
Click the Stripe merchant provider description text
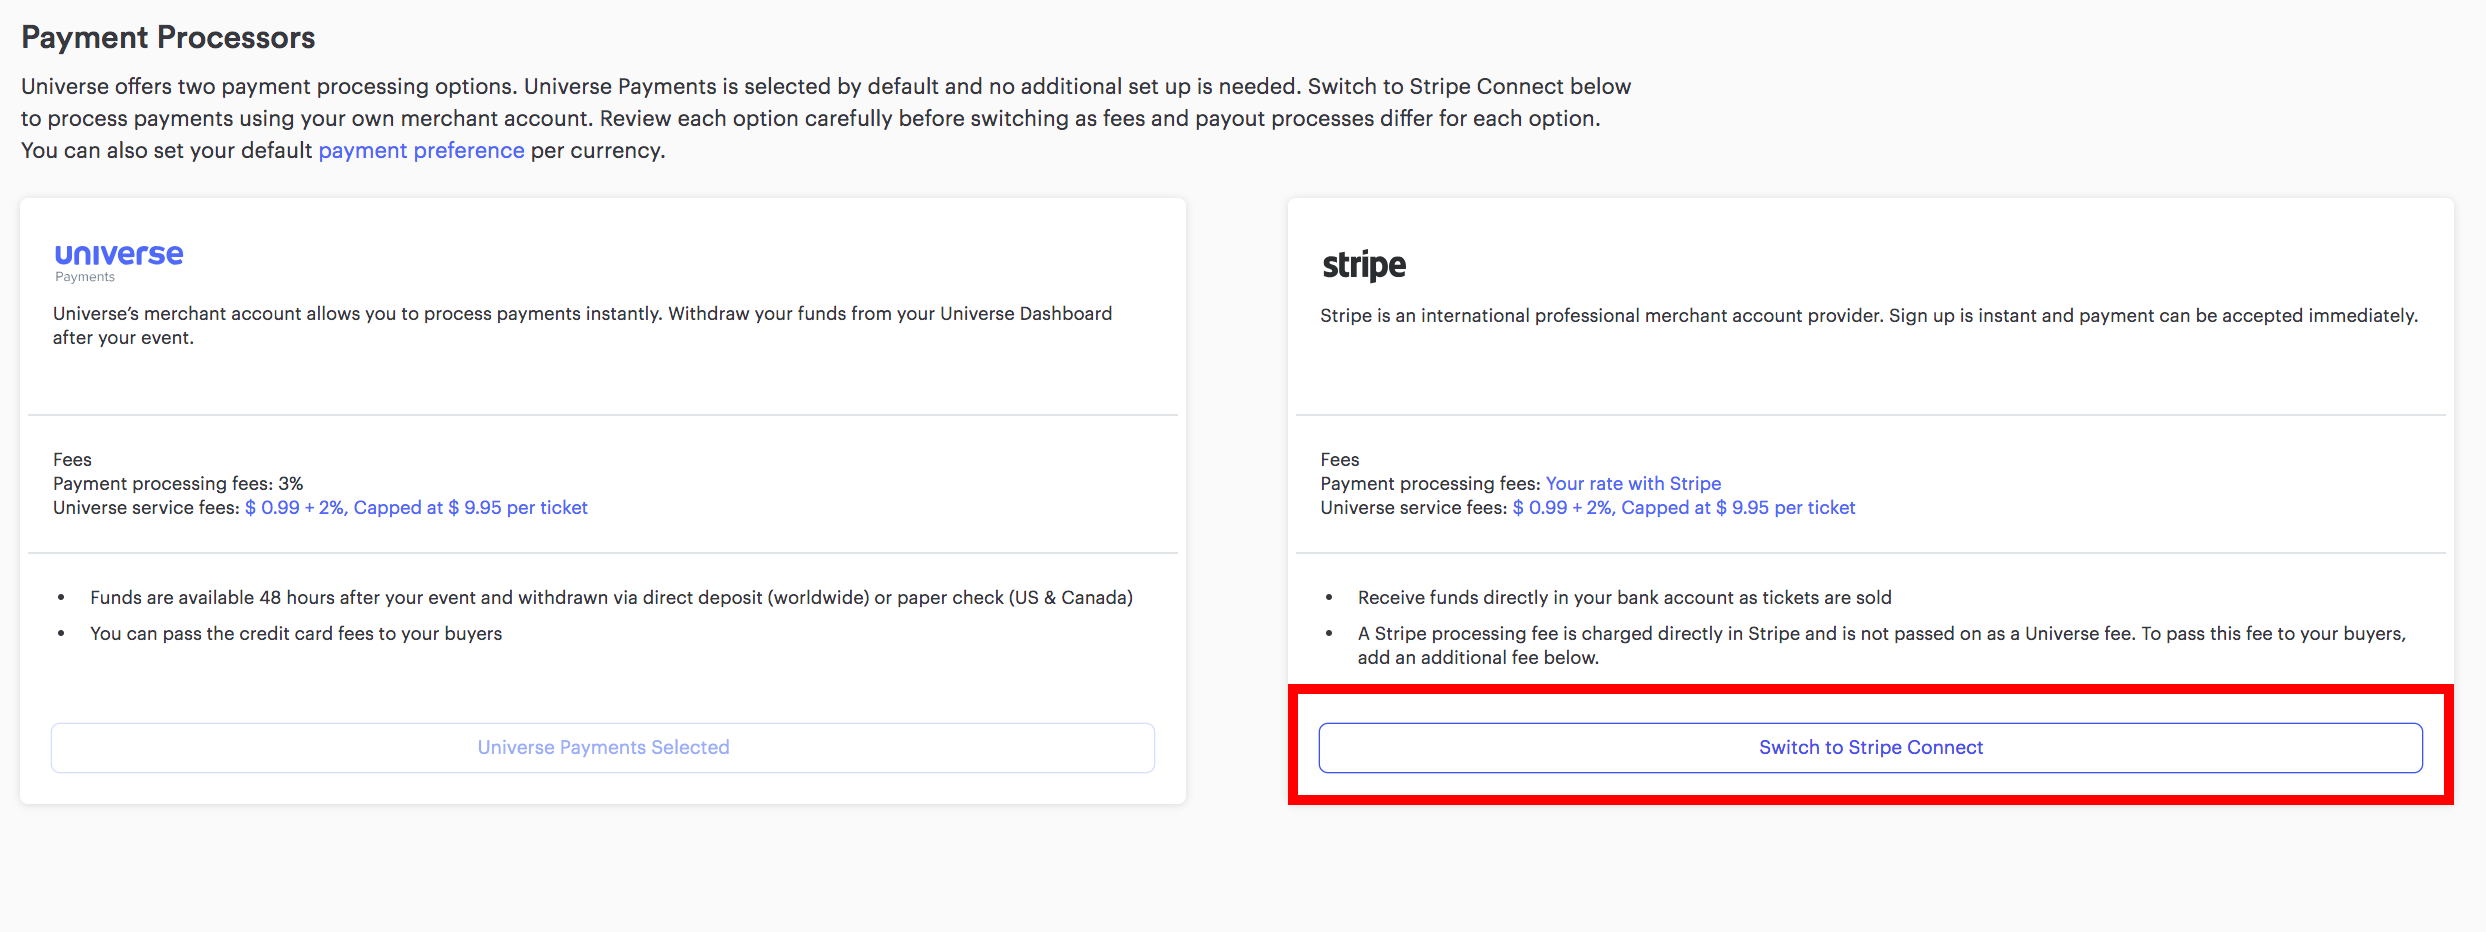tap(1869, 315)
